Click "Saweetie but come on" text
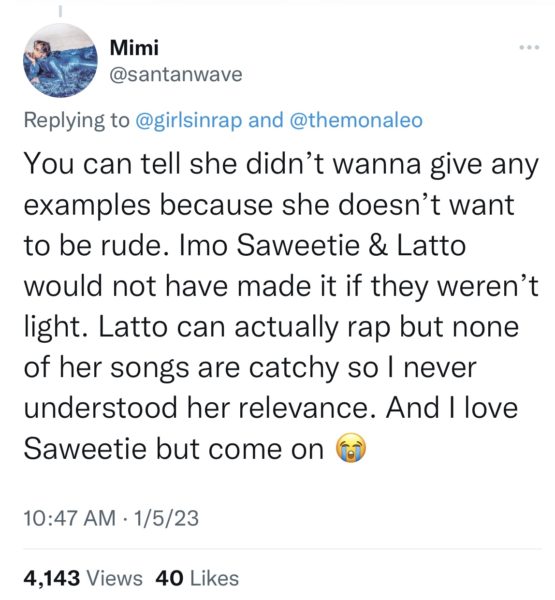555x600 pixels. (174, 448)
